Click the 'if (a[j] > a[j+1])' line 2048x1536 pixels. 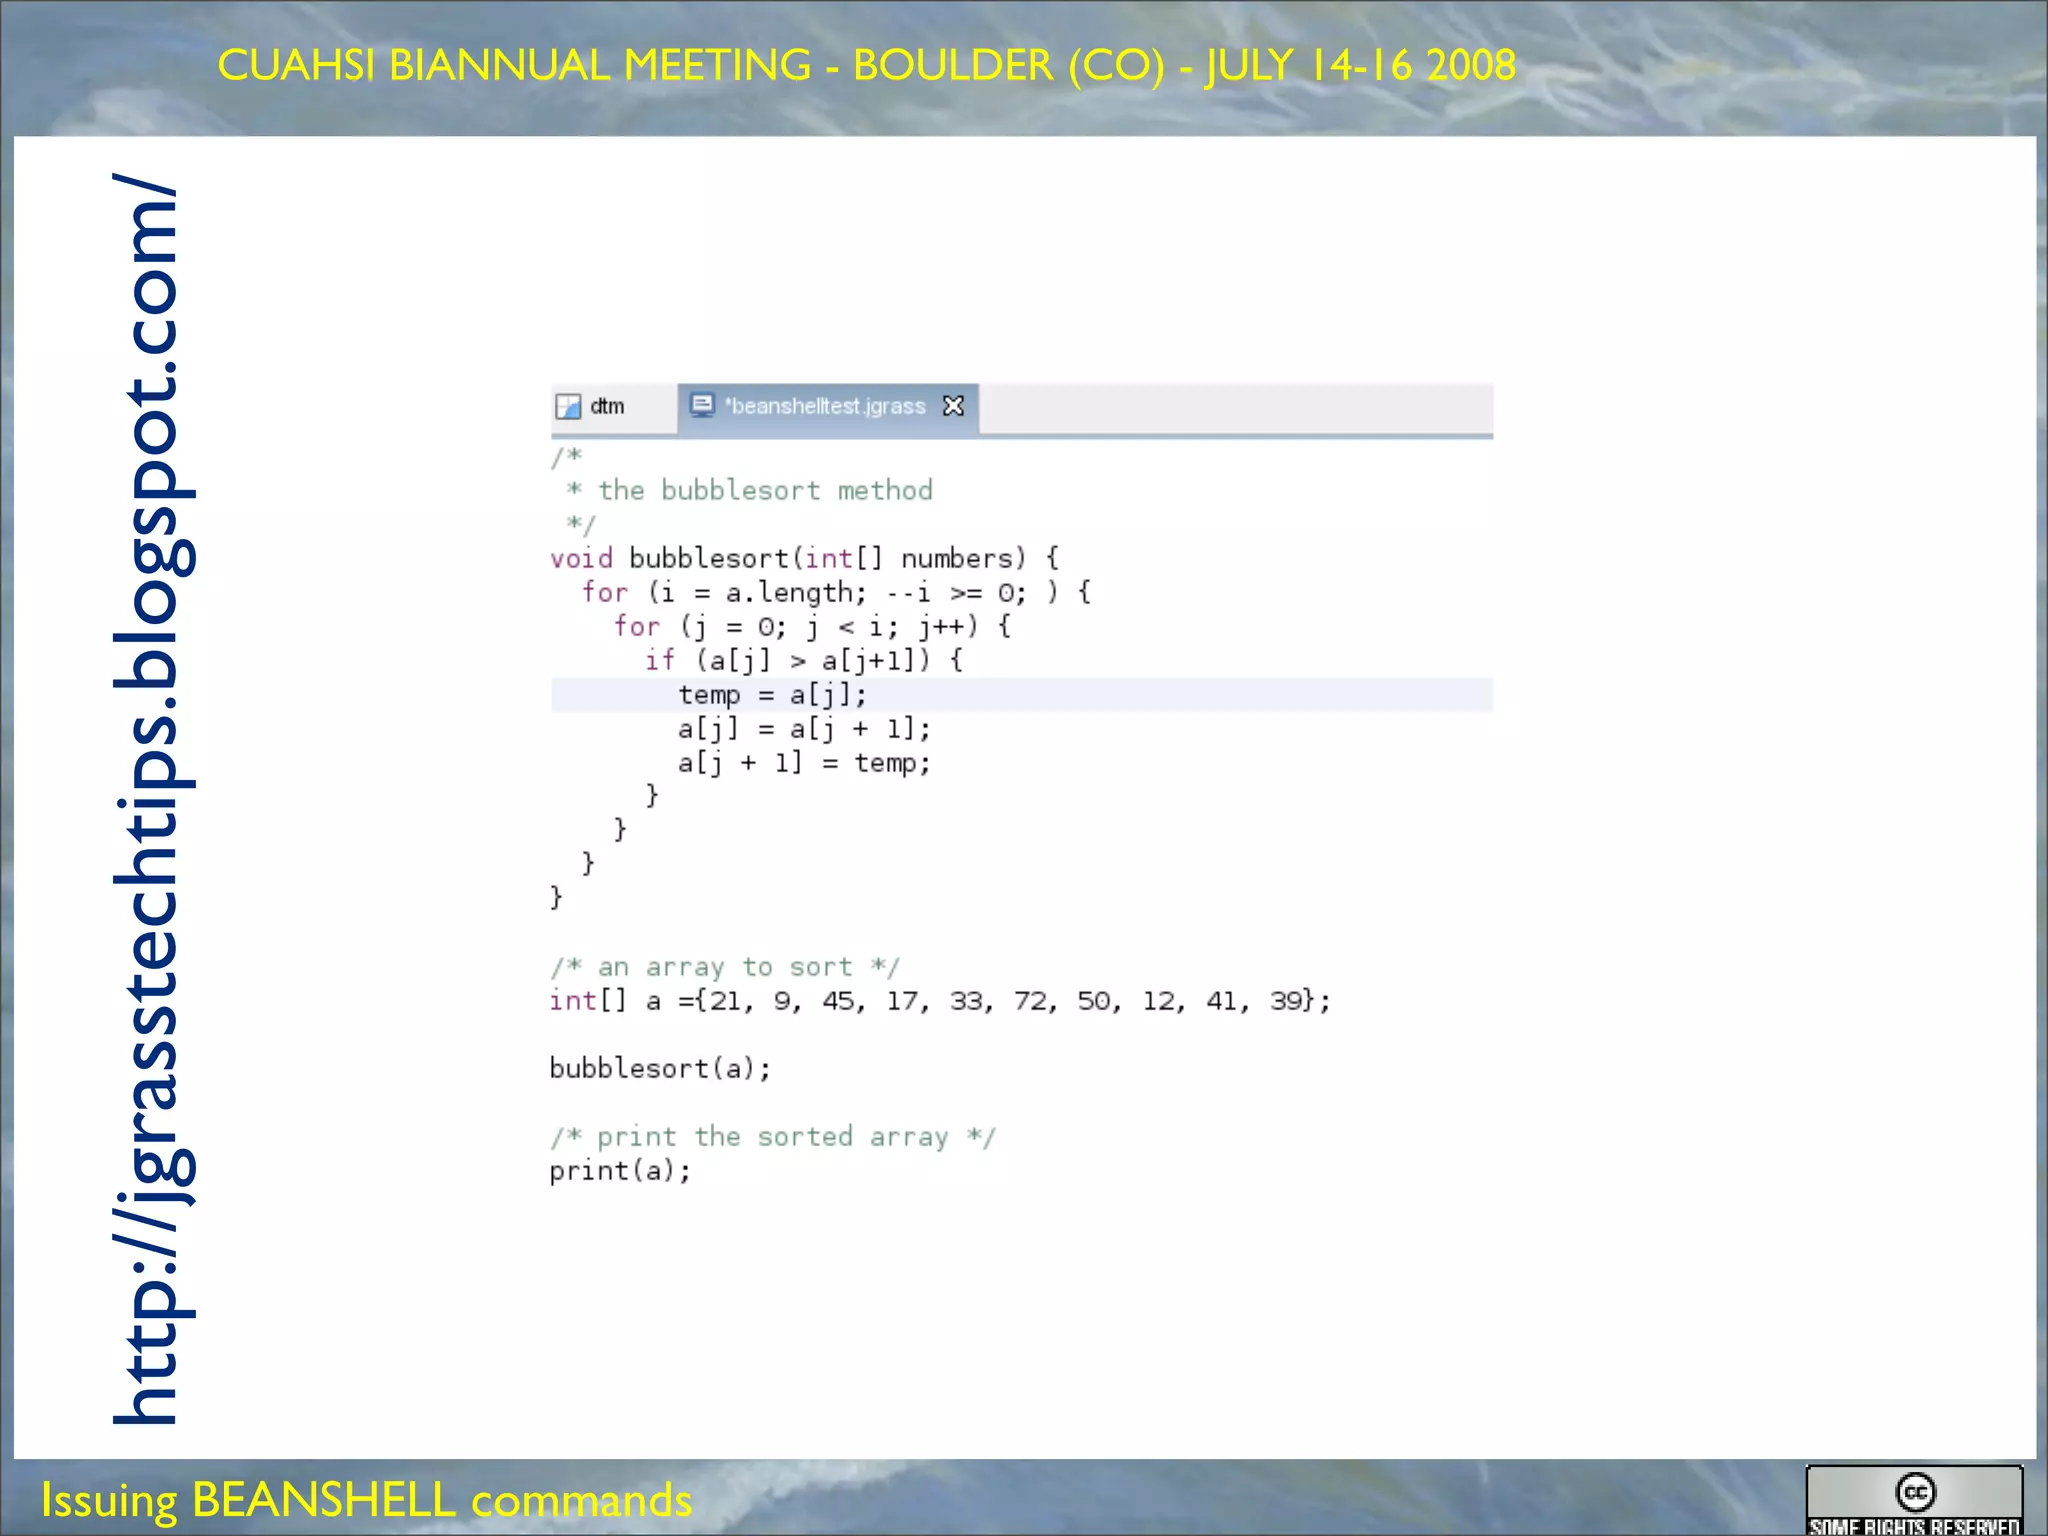click(803, 660)
